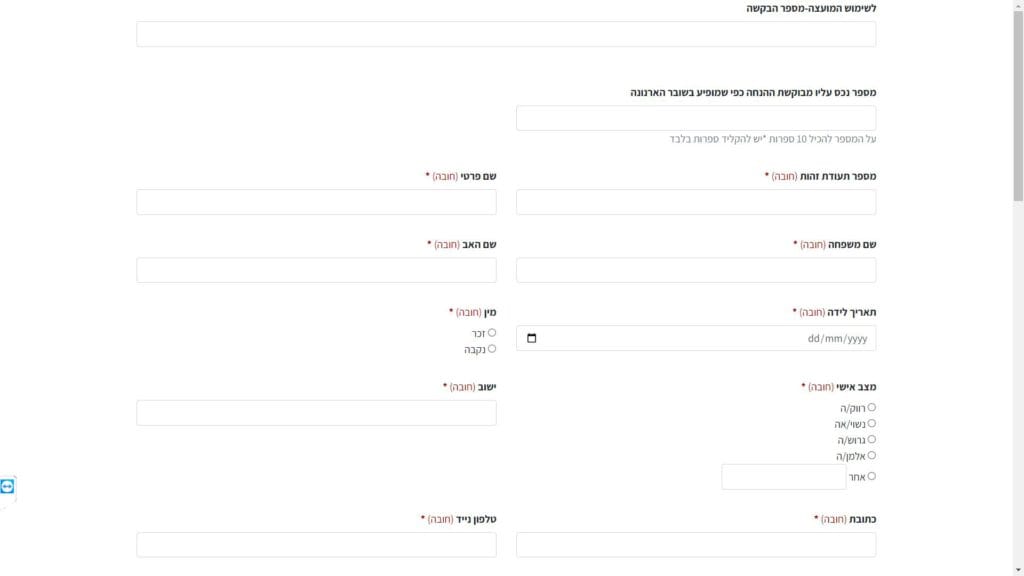Choose רווק/ה marital status option

[x=872, y=407]
